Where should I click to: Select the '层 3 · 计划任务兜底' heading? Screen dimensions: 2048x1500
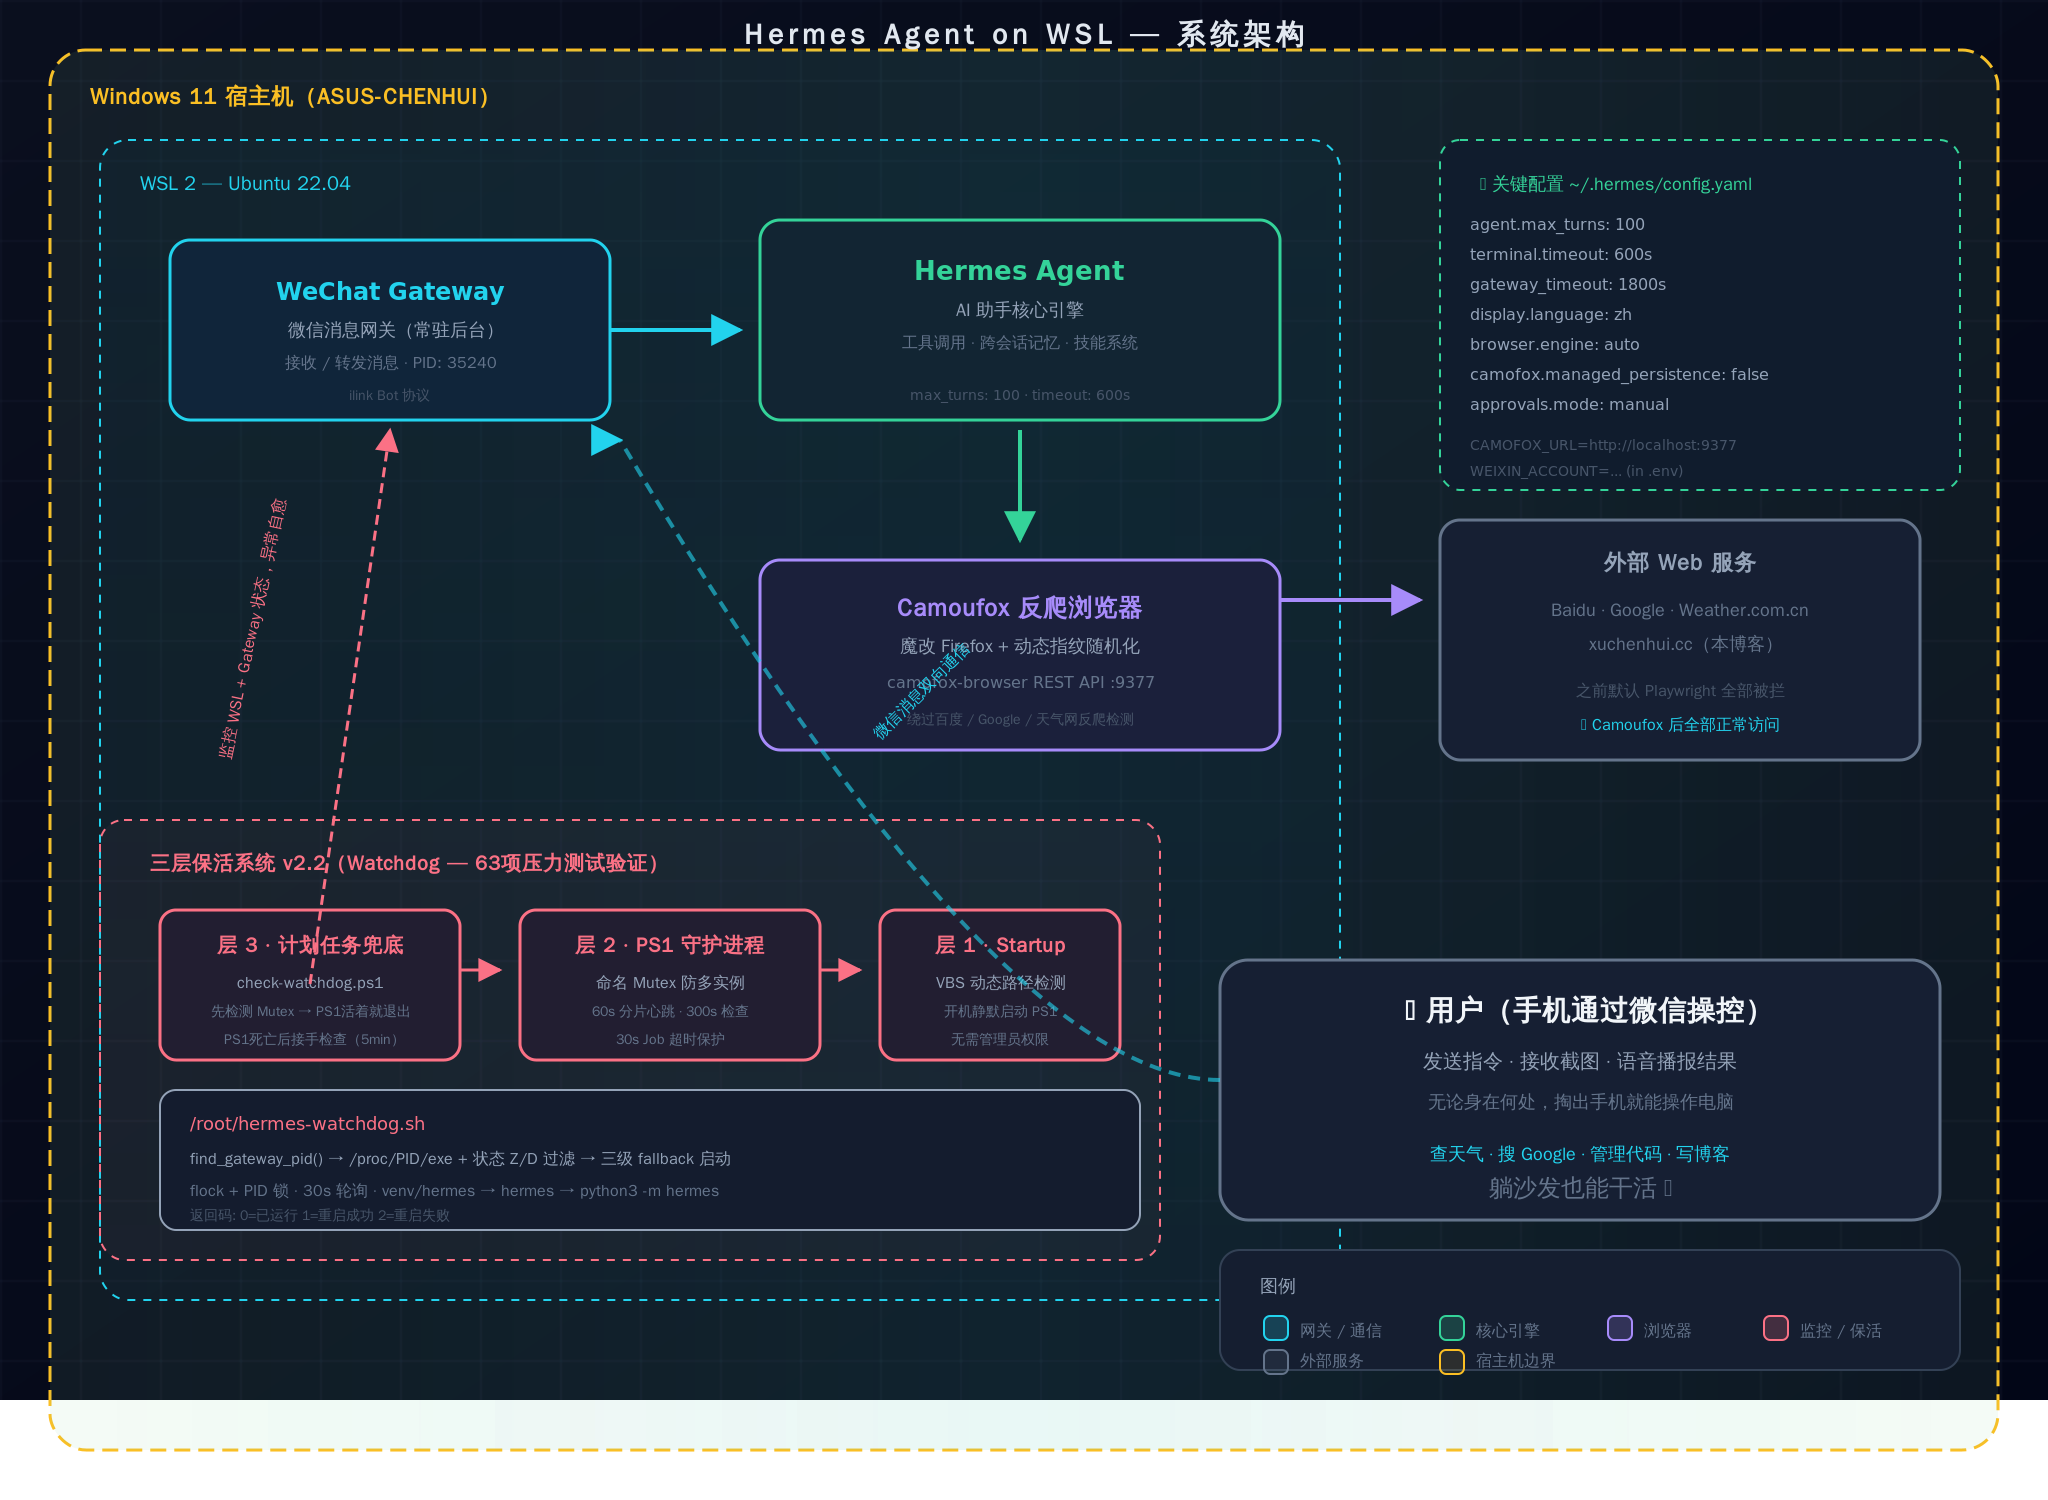(x=310, y=945)
